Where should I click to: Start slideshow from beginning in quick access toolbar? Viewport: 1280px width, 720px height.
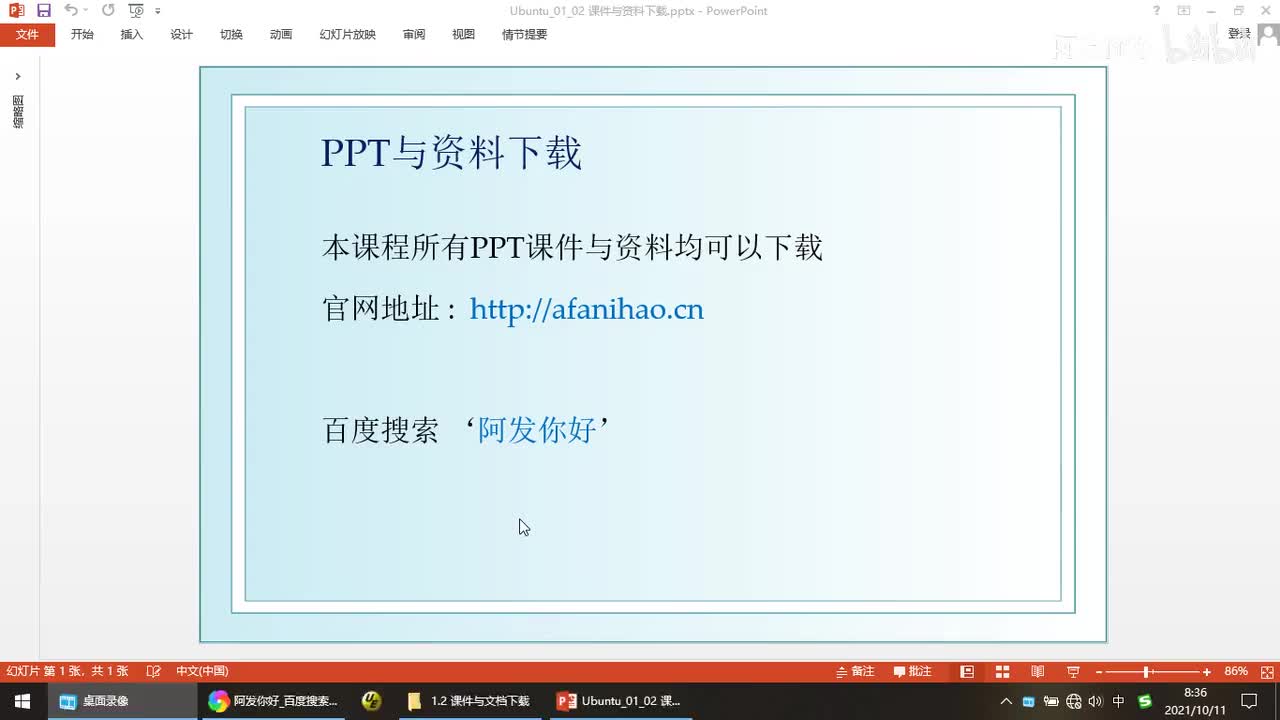[136, 11]
